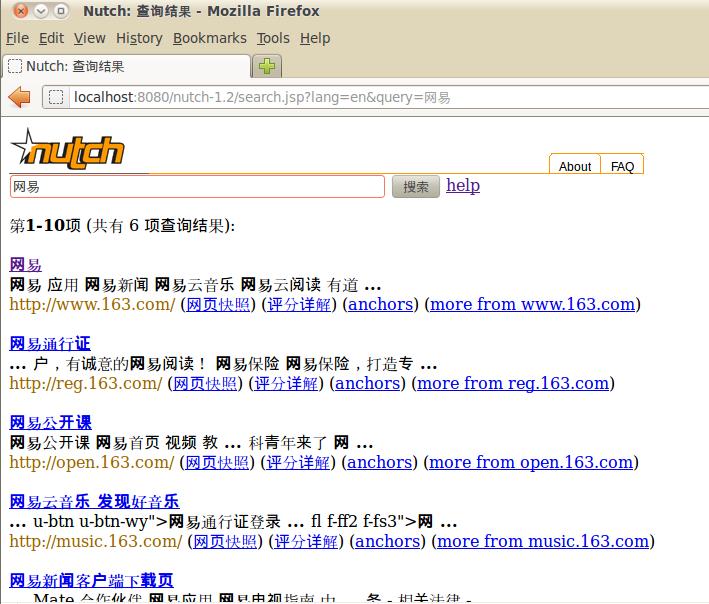Image resolution: width=709 pixels, height=604 pixels.
Task: Click the site identity icon in the address bar
Action: [x=56, y=97]
